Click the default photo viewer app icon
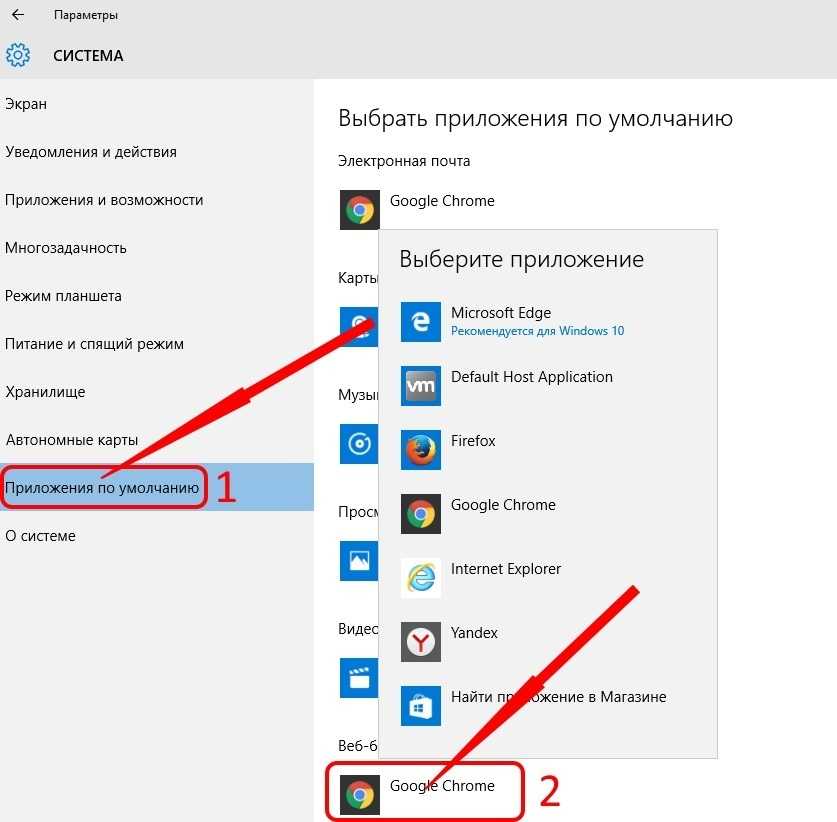 pyautogui.click(x=359, y=561)
